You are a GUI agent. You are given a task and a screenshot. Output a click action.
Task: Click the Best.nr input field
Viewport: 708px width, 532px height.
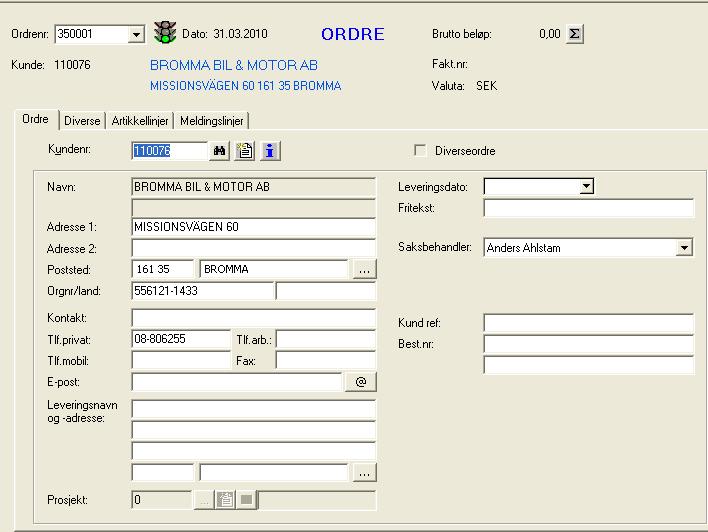pyautogui.click(x=588, y=344)
